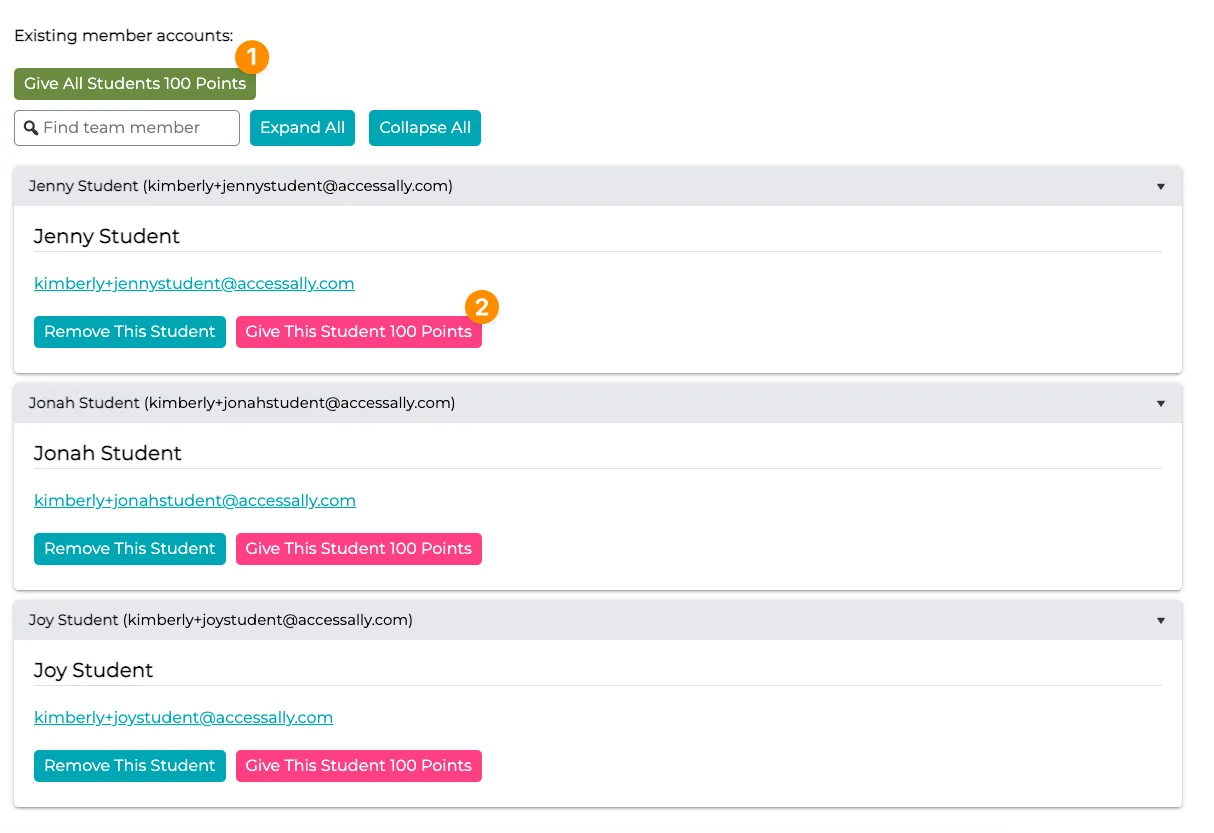Image resolution: width=1214 pixels, height=833 pixels.
Task: Remove Jenny Student from the team
Action: (x=129, y=332)
